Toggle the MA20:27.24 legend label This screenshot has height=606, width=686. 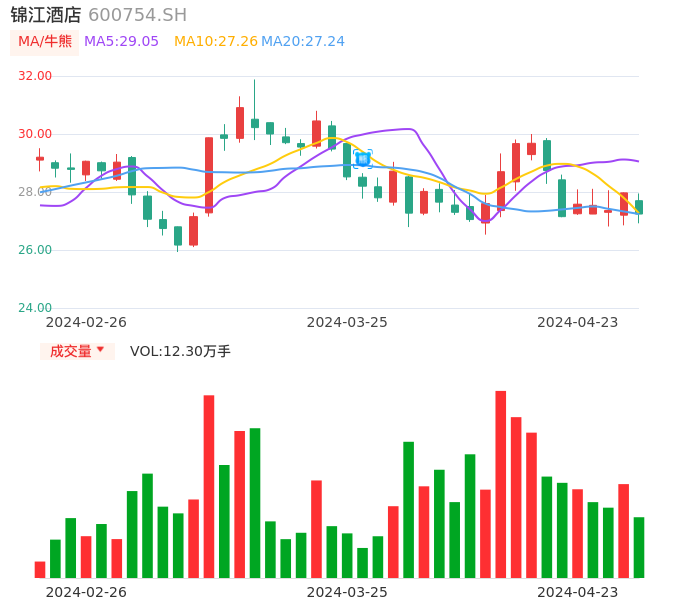[x=302, y=42]
